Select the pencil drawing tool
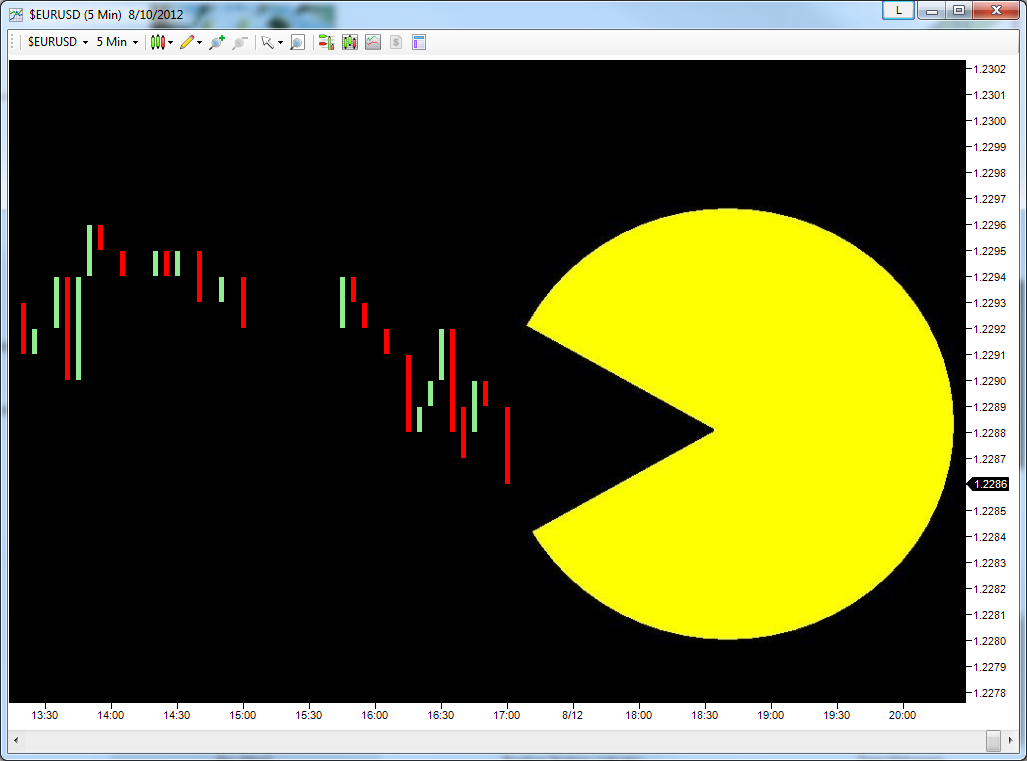 click(x=187, y=43)
